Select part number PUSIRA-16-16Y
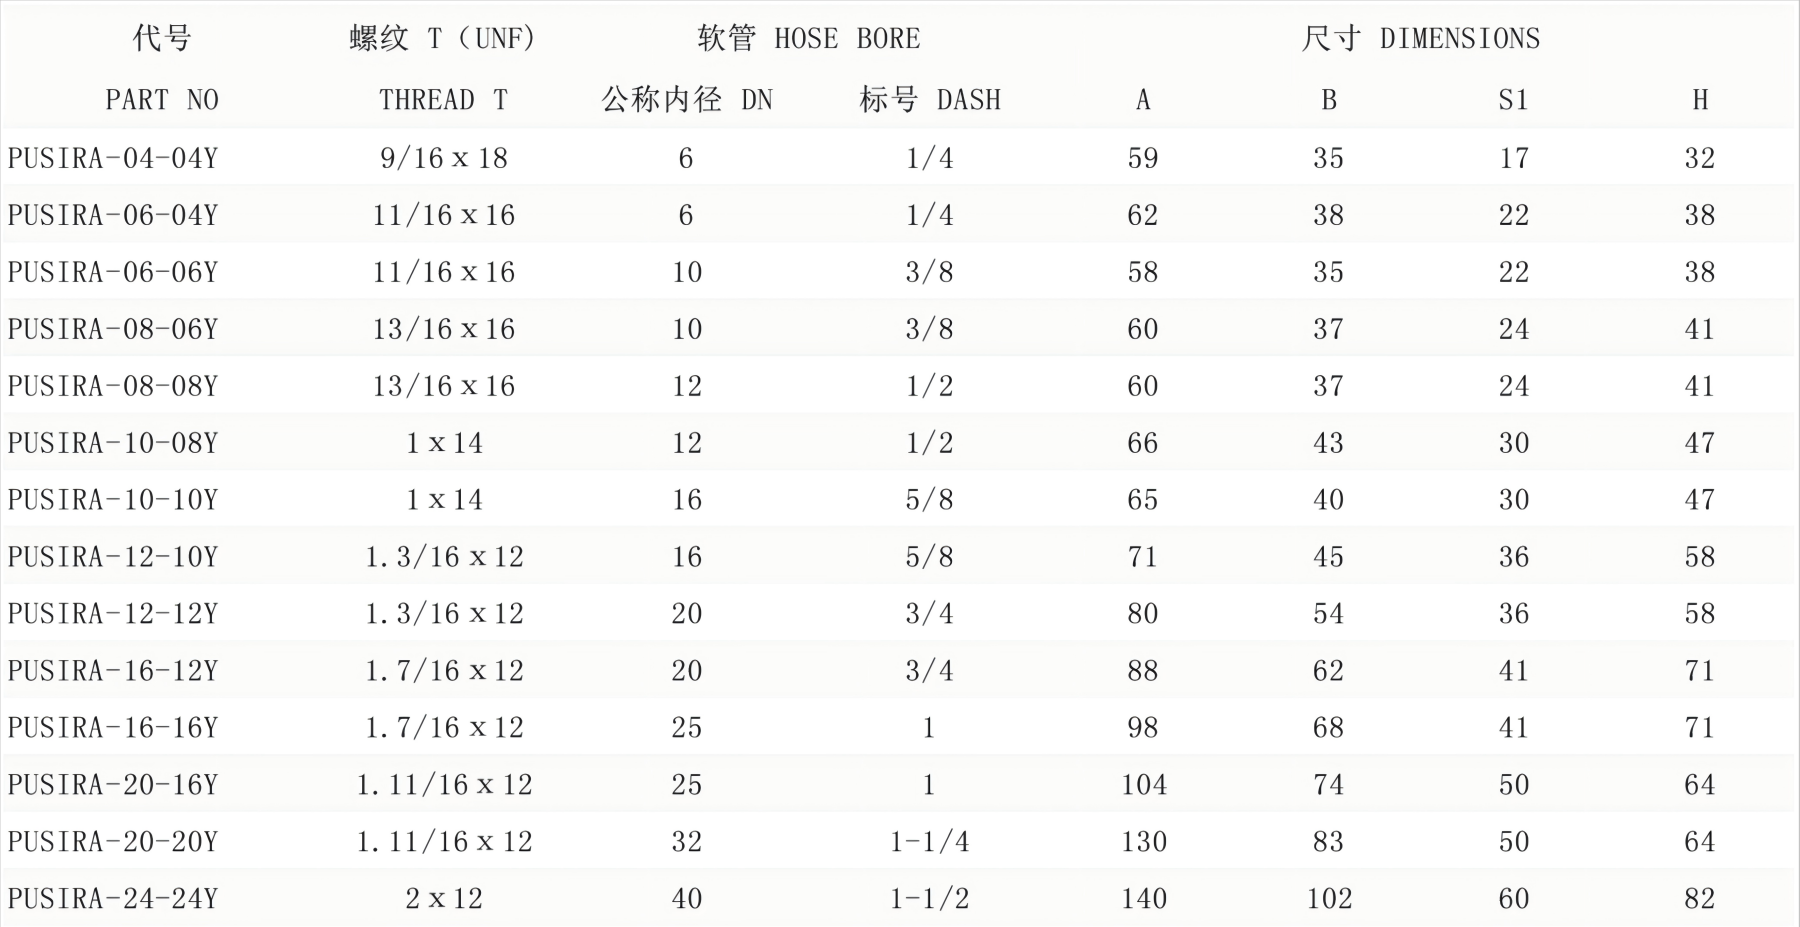This screenshot has height=927, width=1800. 112,728
